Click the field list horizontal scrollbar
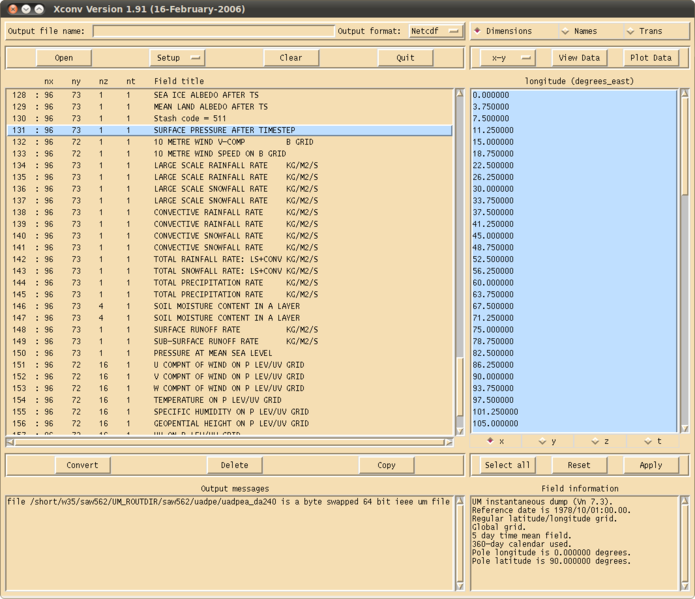 (229, 442)
